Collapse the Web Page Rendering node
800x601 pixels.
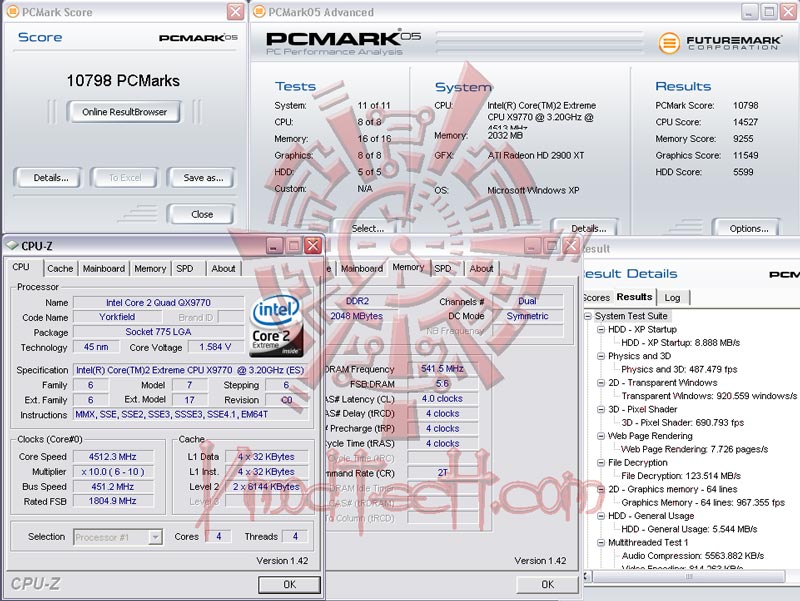(x=601, y=436)
